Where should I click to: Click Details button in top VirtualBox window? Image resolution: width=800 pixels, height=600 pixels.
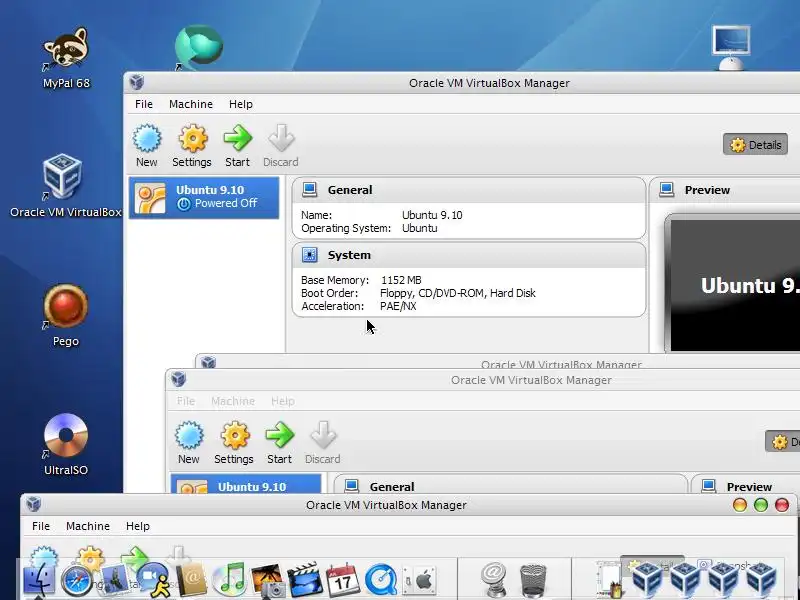pyautogui.click(x=755, y=145)
